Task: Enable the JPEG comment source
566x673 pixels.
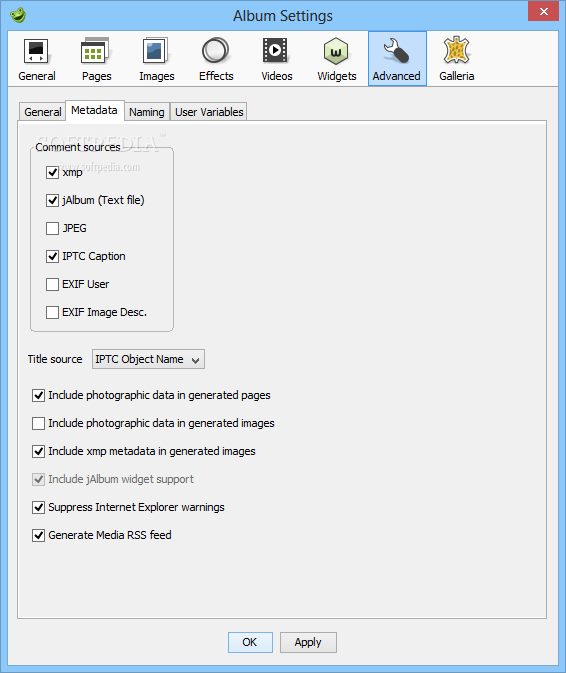Action: coord(52,228)
